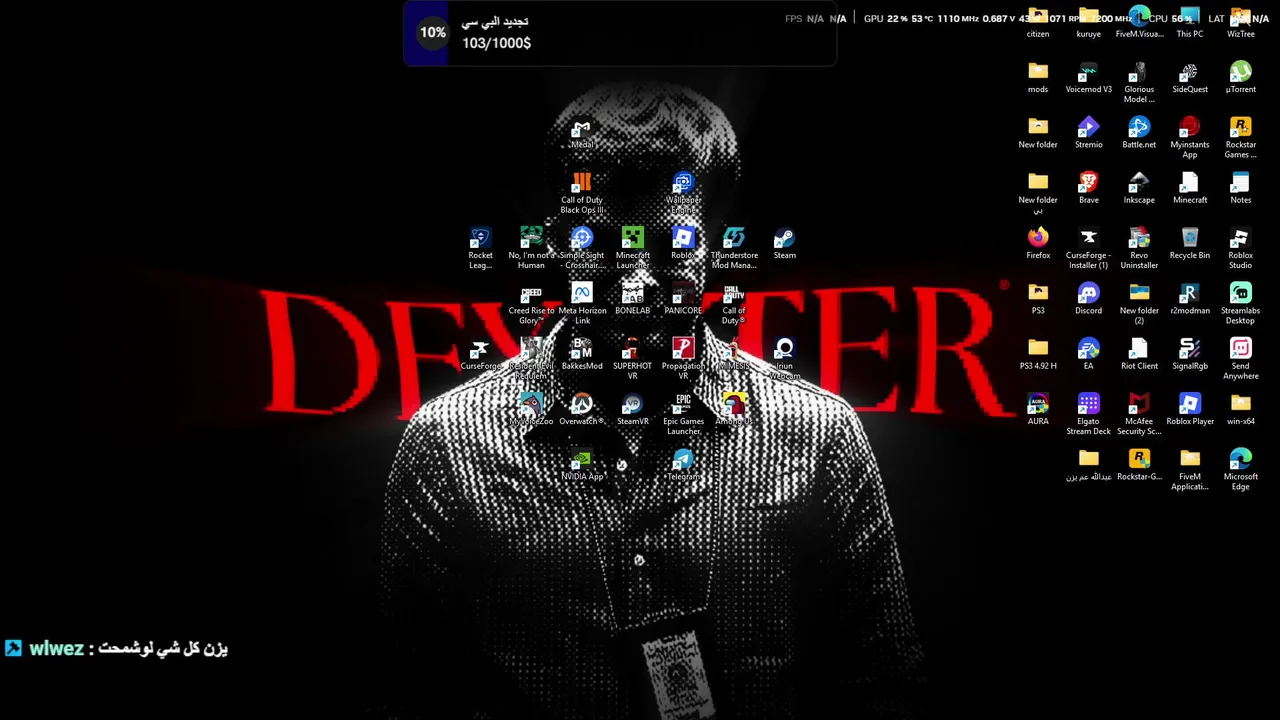Select the PS3 folder
This screenshot has height=720, width=1280.
[1038, 297]
